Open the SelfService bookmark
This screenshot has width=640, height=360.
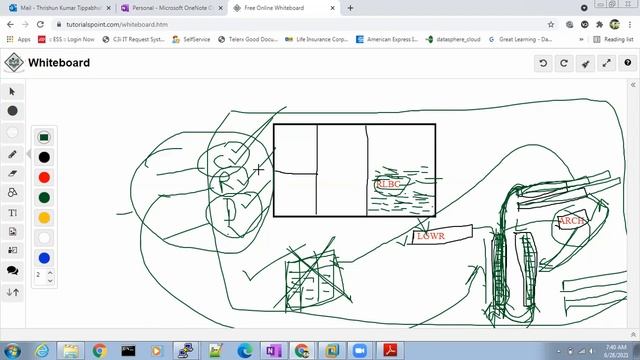(191, 40)
